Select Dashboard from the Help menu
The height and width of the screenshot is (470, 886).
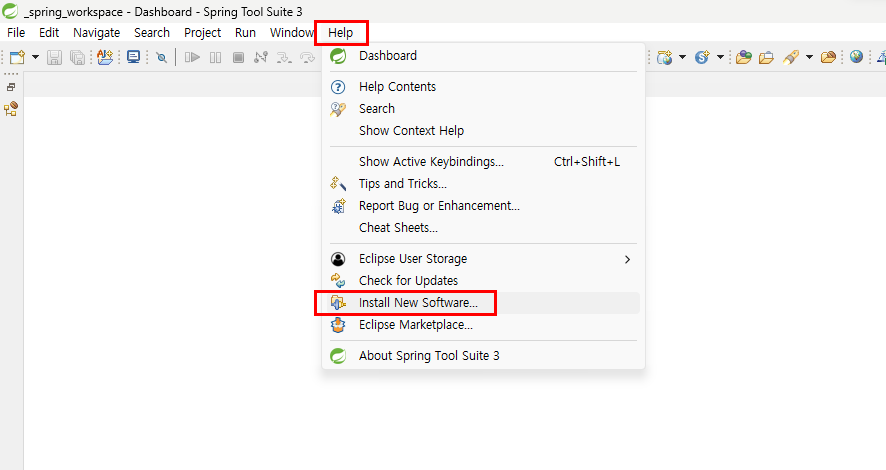pyautogui.click(x=483, y=56)
